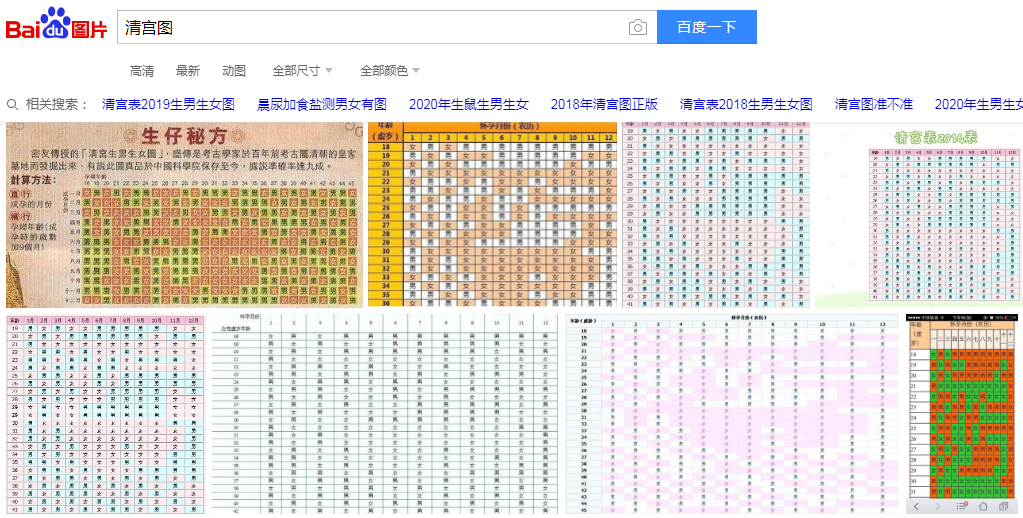
Task: Open related search 2020年生鼠生男生女
Action: (x=468, y=104)
